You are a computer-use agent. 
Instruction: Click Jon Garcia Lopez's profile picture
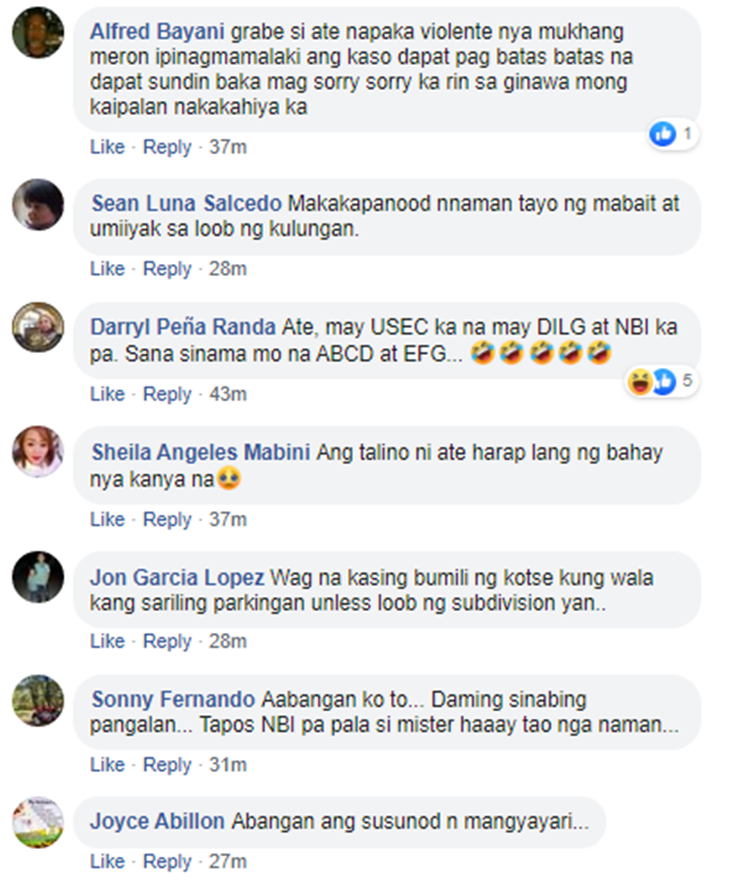(38, 577)
